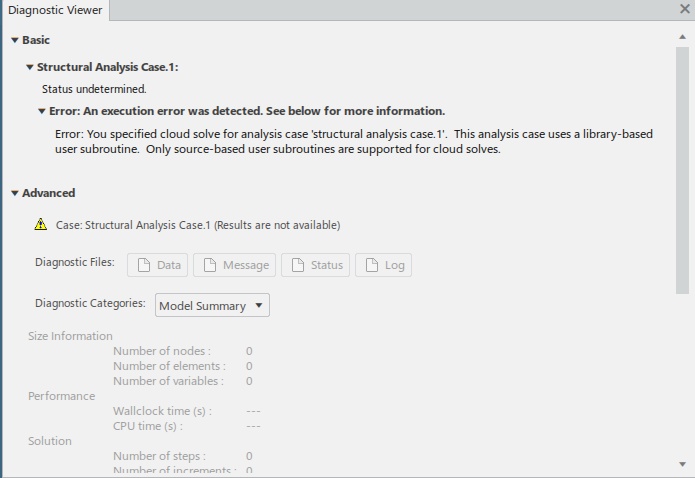Close the Diagnostic Viewer panel
The height and width of the screenshot is (478, 695).
click(685, 8)
